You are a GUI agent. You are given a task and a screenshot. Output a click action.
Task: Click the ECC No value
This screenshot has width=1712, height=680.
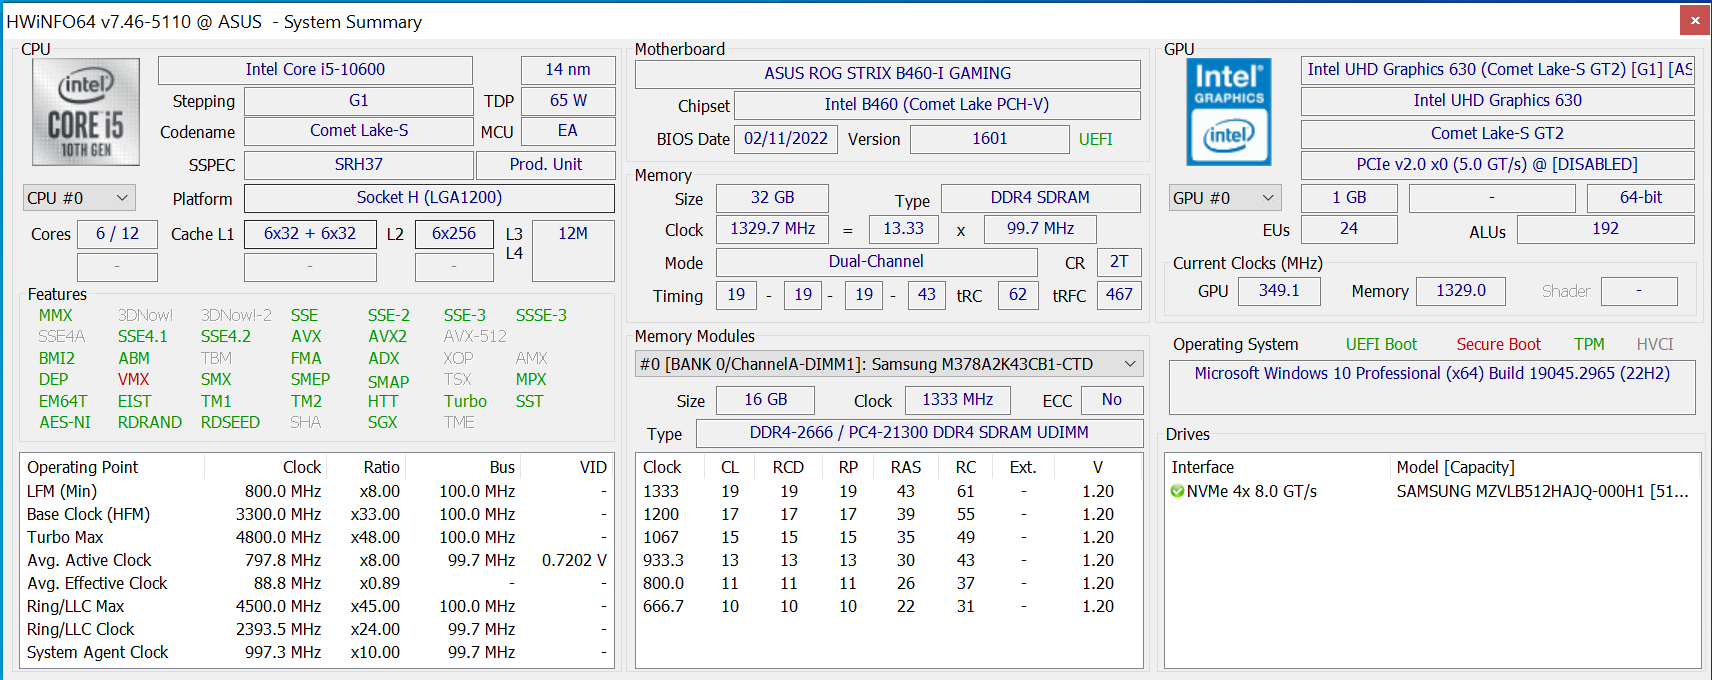click(1112, 400)
